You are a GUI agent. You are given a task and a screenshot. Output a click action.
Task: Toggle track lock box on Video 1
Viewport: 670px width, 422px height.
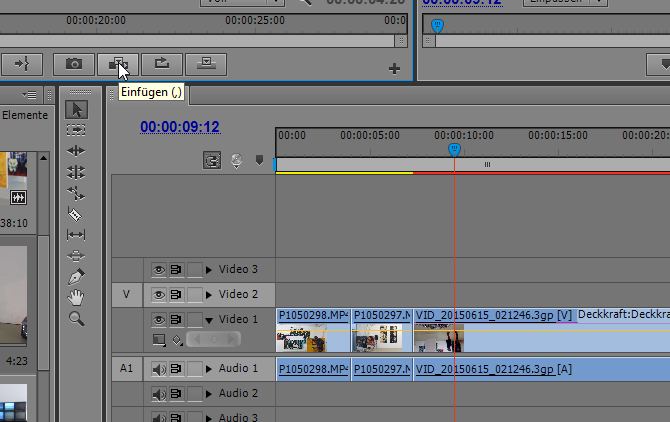click(195, 319)
